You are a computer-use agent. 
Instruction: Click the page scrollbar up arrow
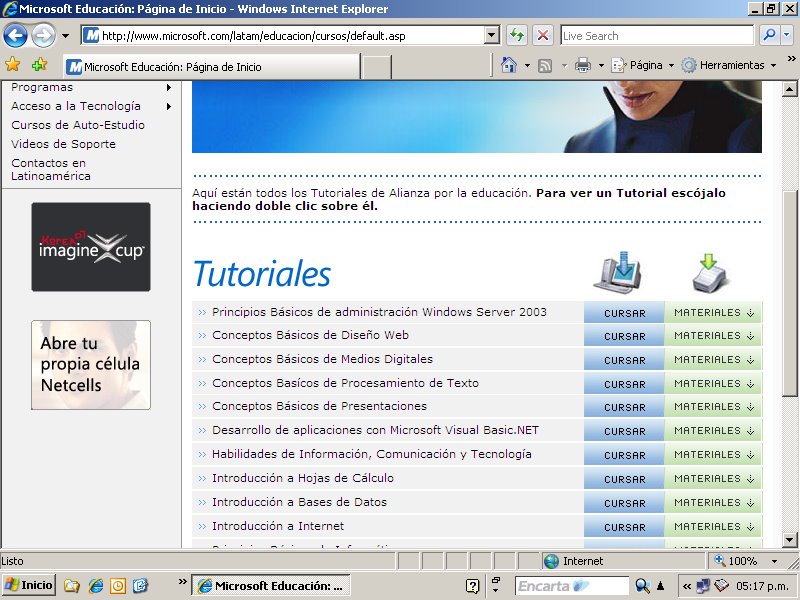coord(789,89)
